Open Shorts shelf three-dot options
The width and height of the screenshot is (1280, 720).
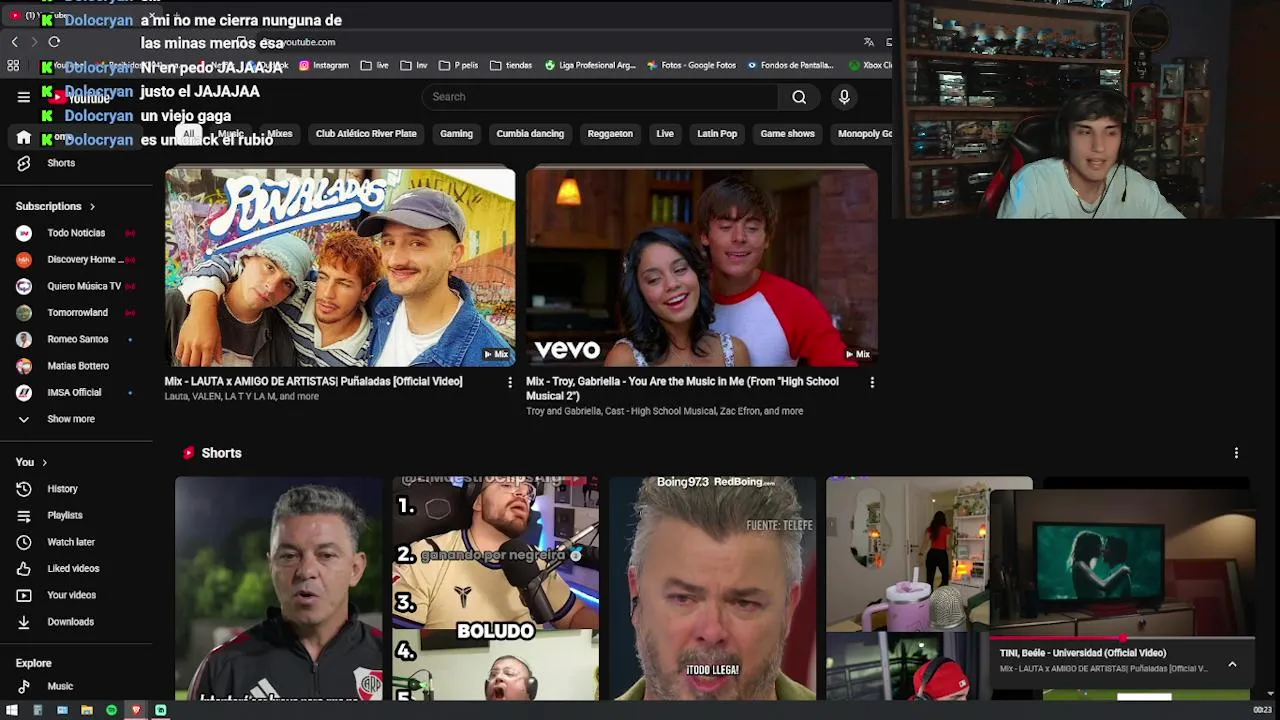click(1236, 453)
